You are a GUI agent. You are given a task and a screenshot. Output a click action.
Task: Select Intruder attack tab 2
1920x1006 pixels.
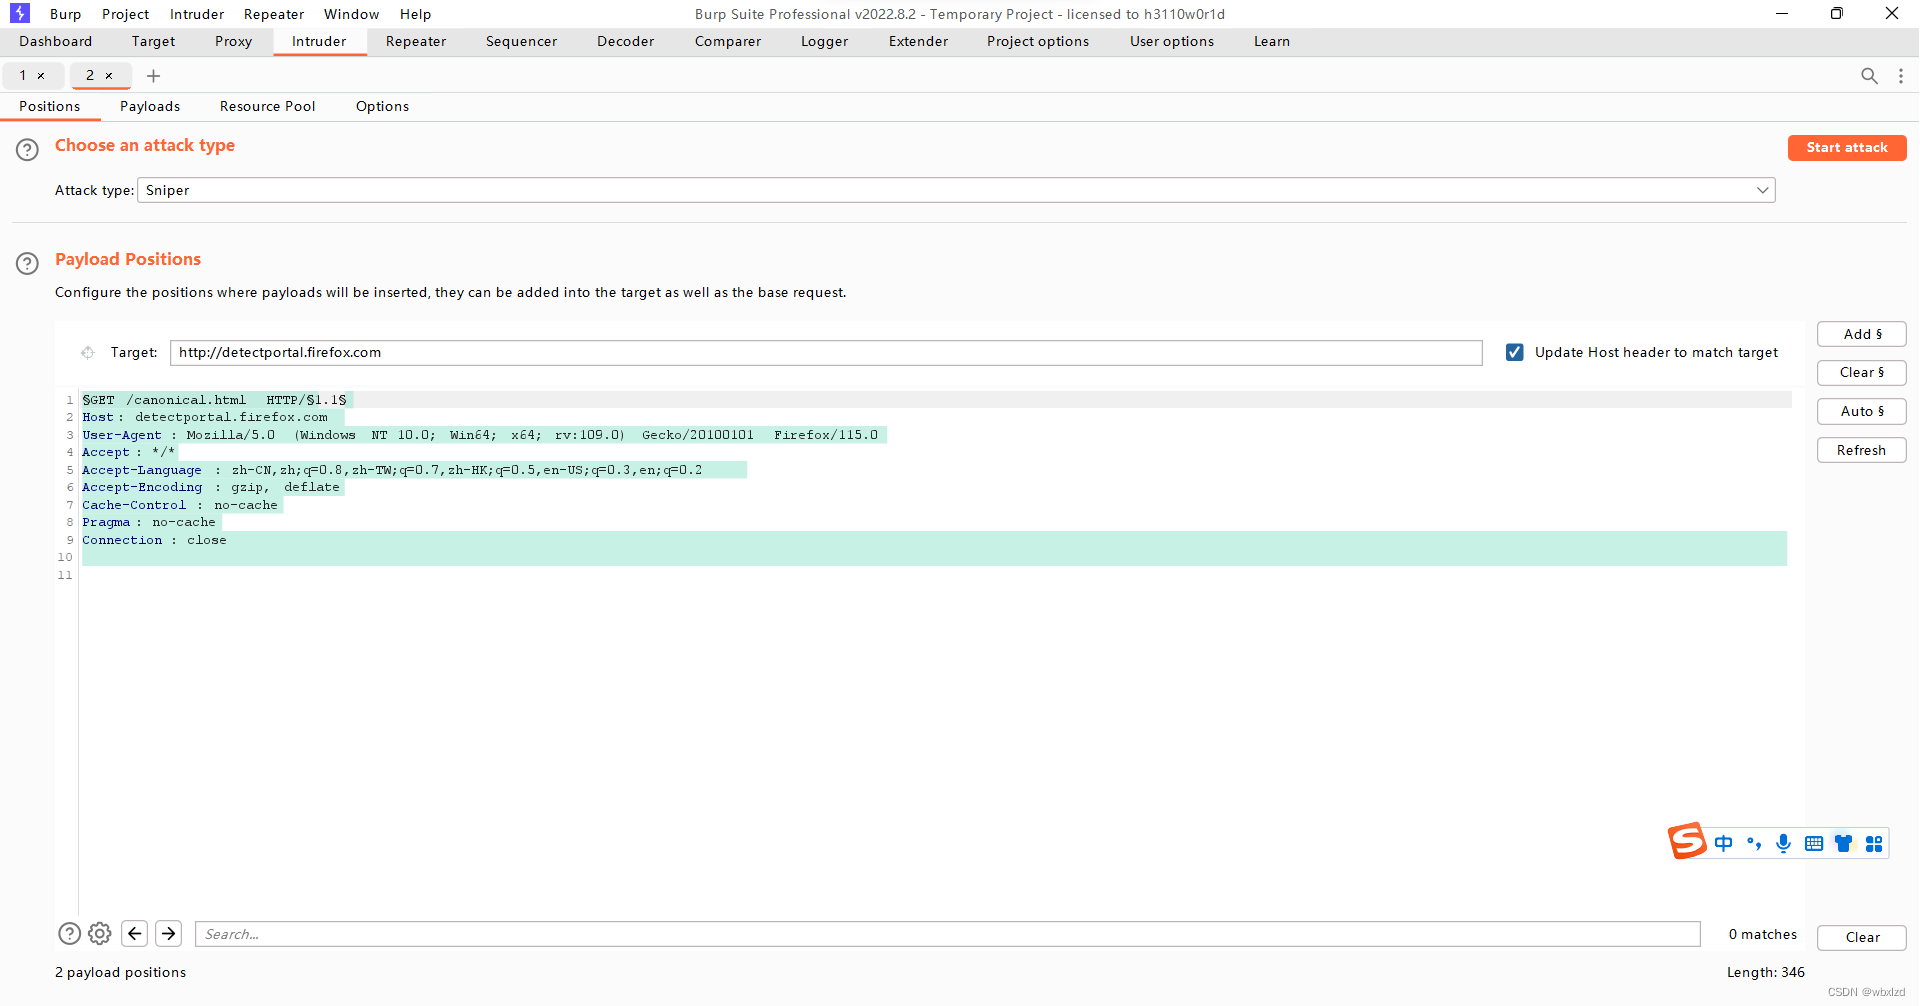(90, 76)
